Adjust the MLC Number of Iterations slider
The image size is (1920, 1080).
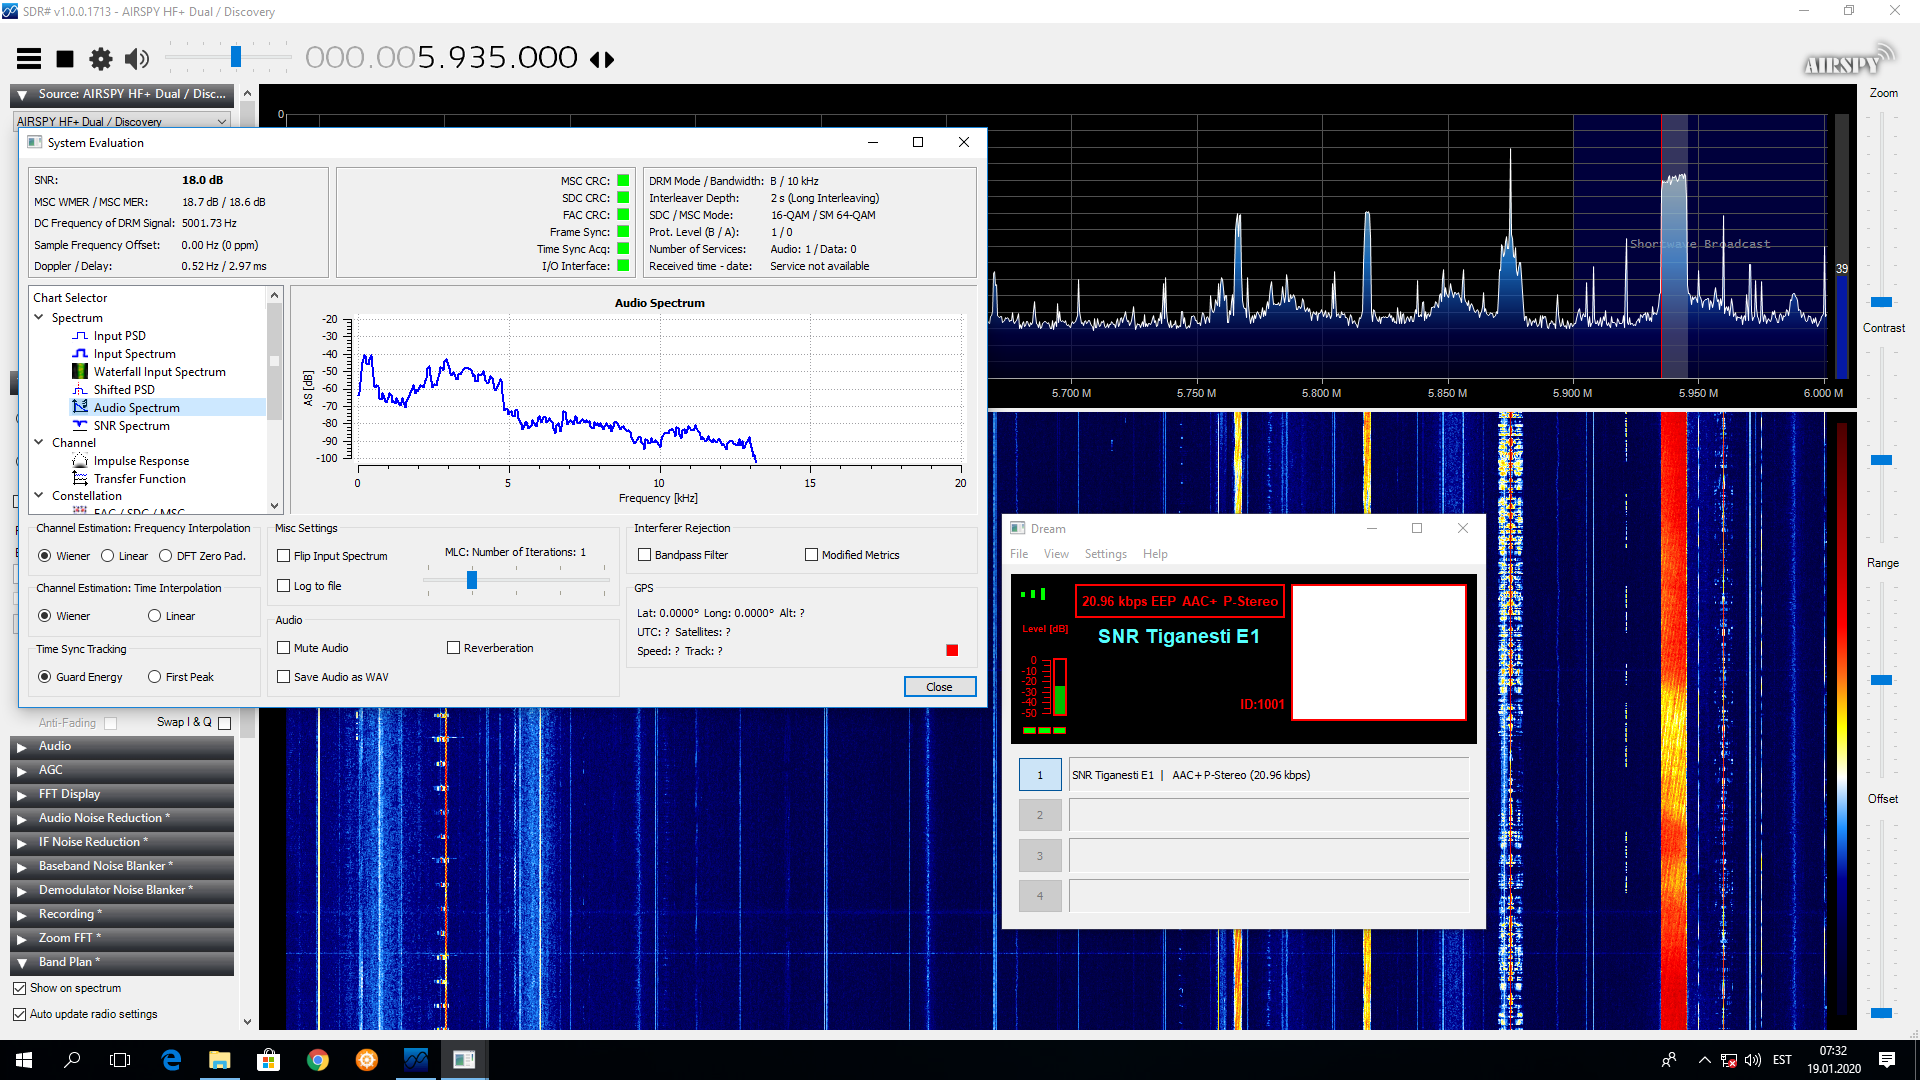coord(472,580)
